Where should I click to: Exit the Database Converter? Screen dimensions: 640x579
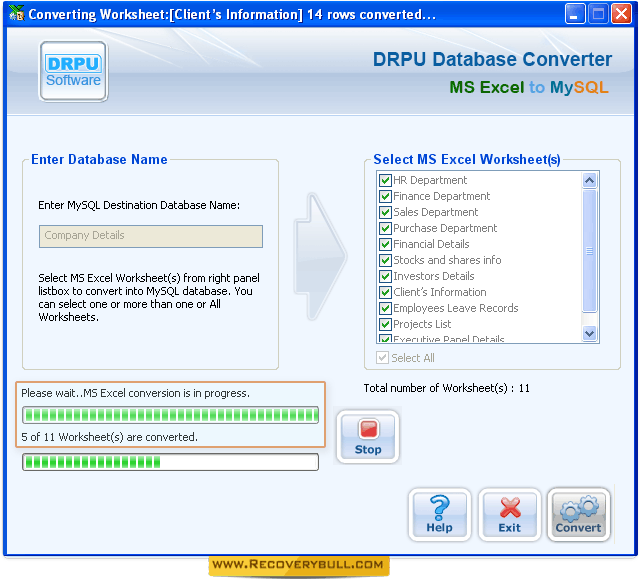pyautogui.click(x=509, y=515)
